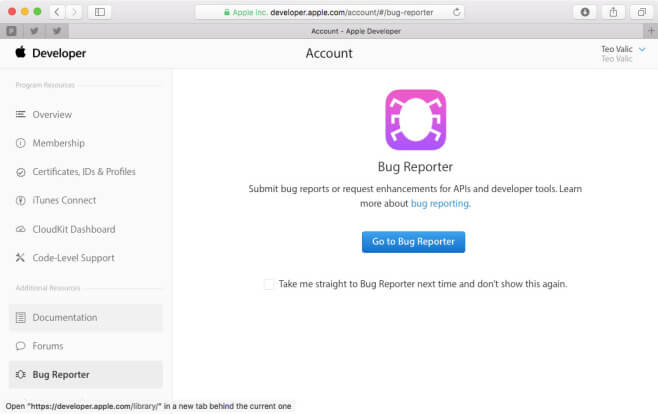
Task: Select Certificates, IDs & Profiles
Action: click(x=83, y=172)
